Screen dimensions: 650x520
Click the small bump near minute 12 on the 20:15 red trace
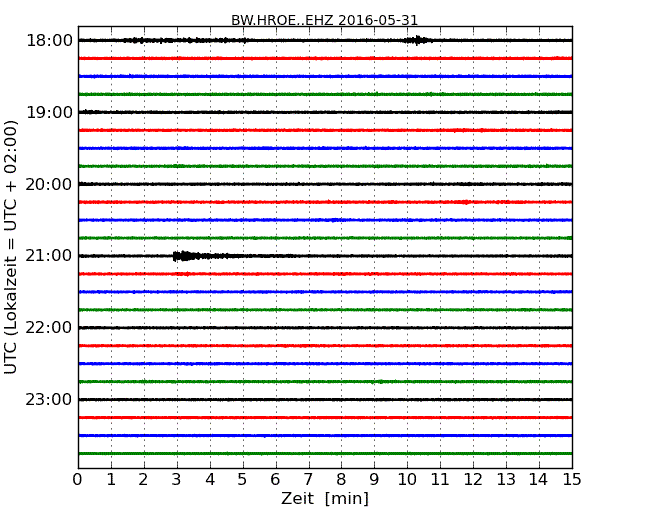(465, 202)
